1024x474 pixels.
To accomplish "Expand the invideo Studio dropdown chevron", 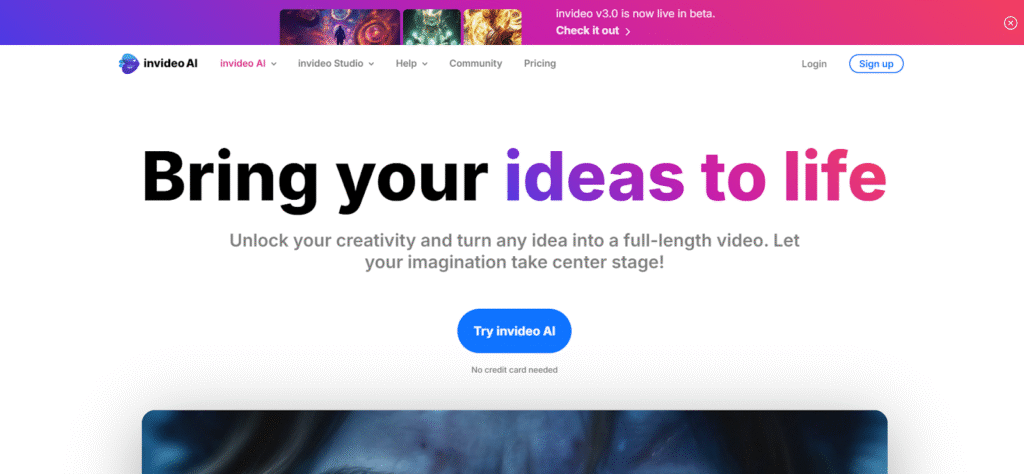I will pos(371,64).
